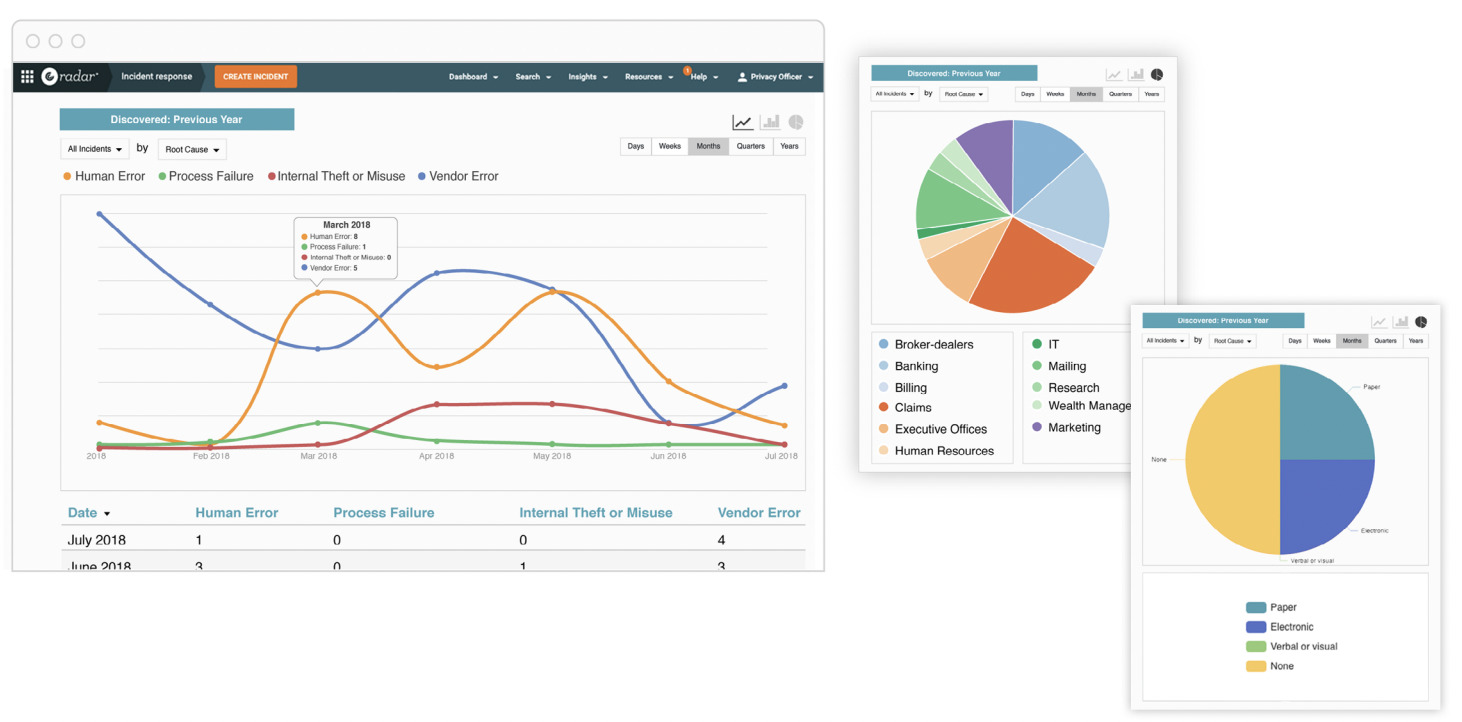
Task: Sort the table by the Date column
Action: coord(88,513)
